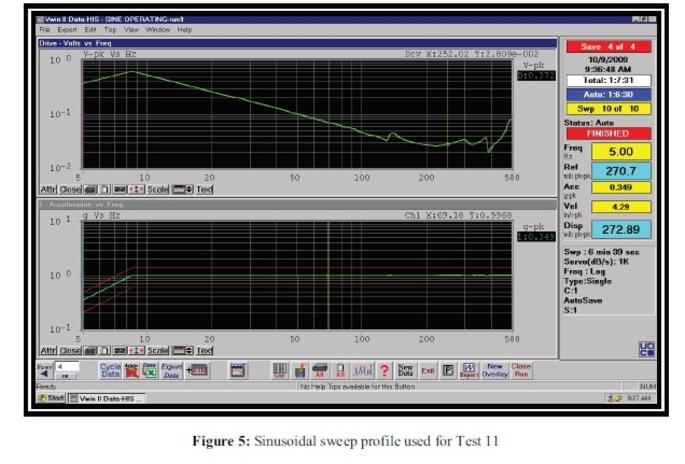The height and width of the screenshot is (464, 685).
Task: Click the red Save 4 of 4 indicator
Action: tap(609, 47)
